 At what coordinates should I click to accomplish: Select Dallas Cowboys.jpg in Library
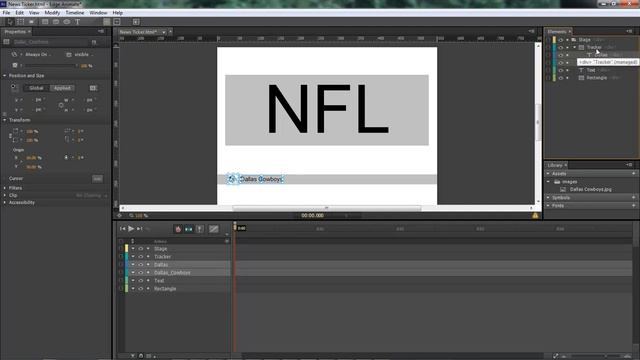coord(590,189)
